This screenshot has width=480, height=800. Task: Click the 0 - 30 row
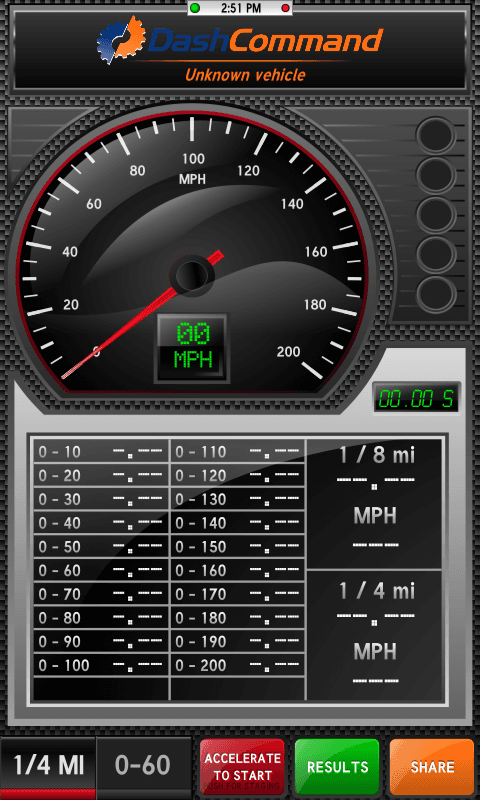pos(100,499)
